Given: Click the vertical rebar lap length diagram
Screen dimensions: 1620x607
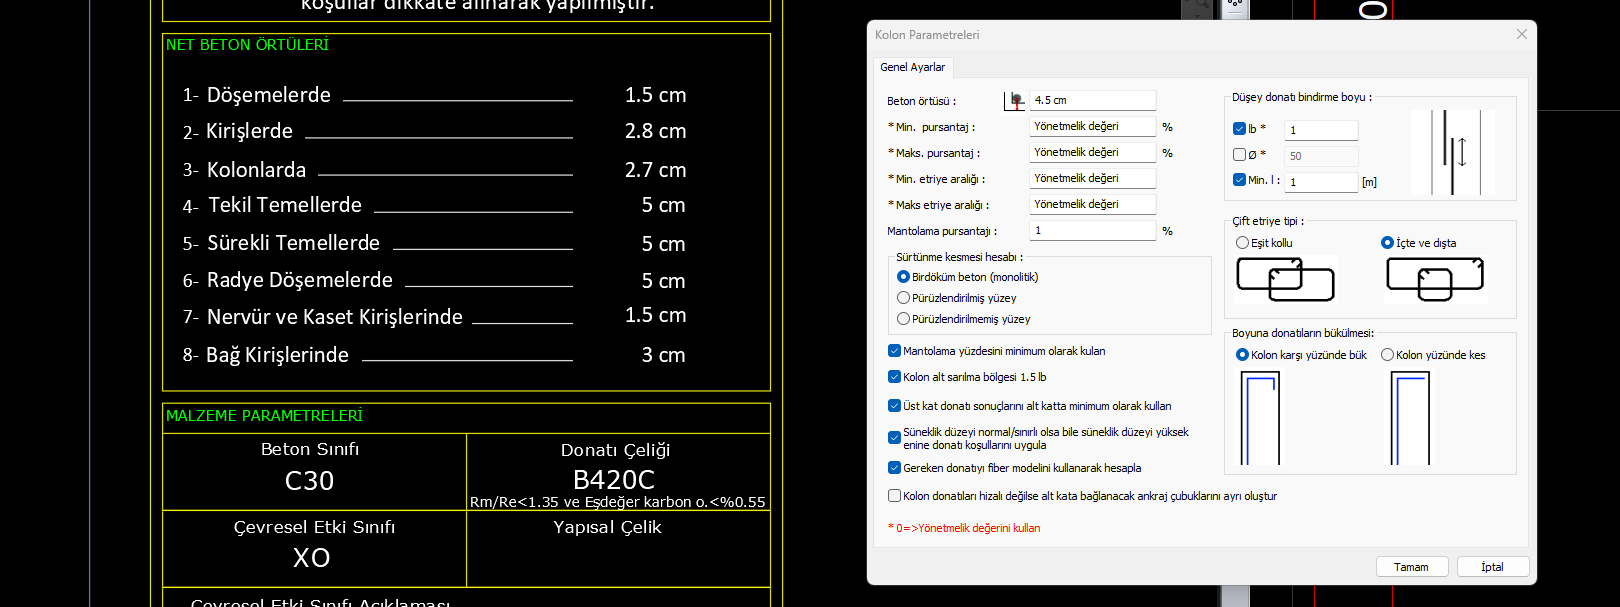Looking at the screenshot, I should 1452,152.
